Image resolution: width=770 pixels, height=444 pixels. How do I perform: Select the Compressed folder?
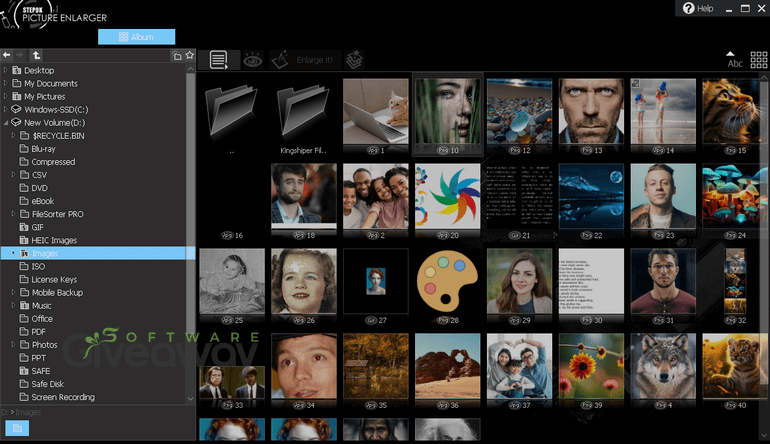[x=53, y=162]
